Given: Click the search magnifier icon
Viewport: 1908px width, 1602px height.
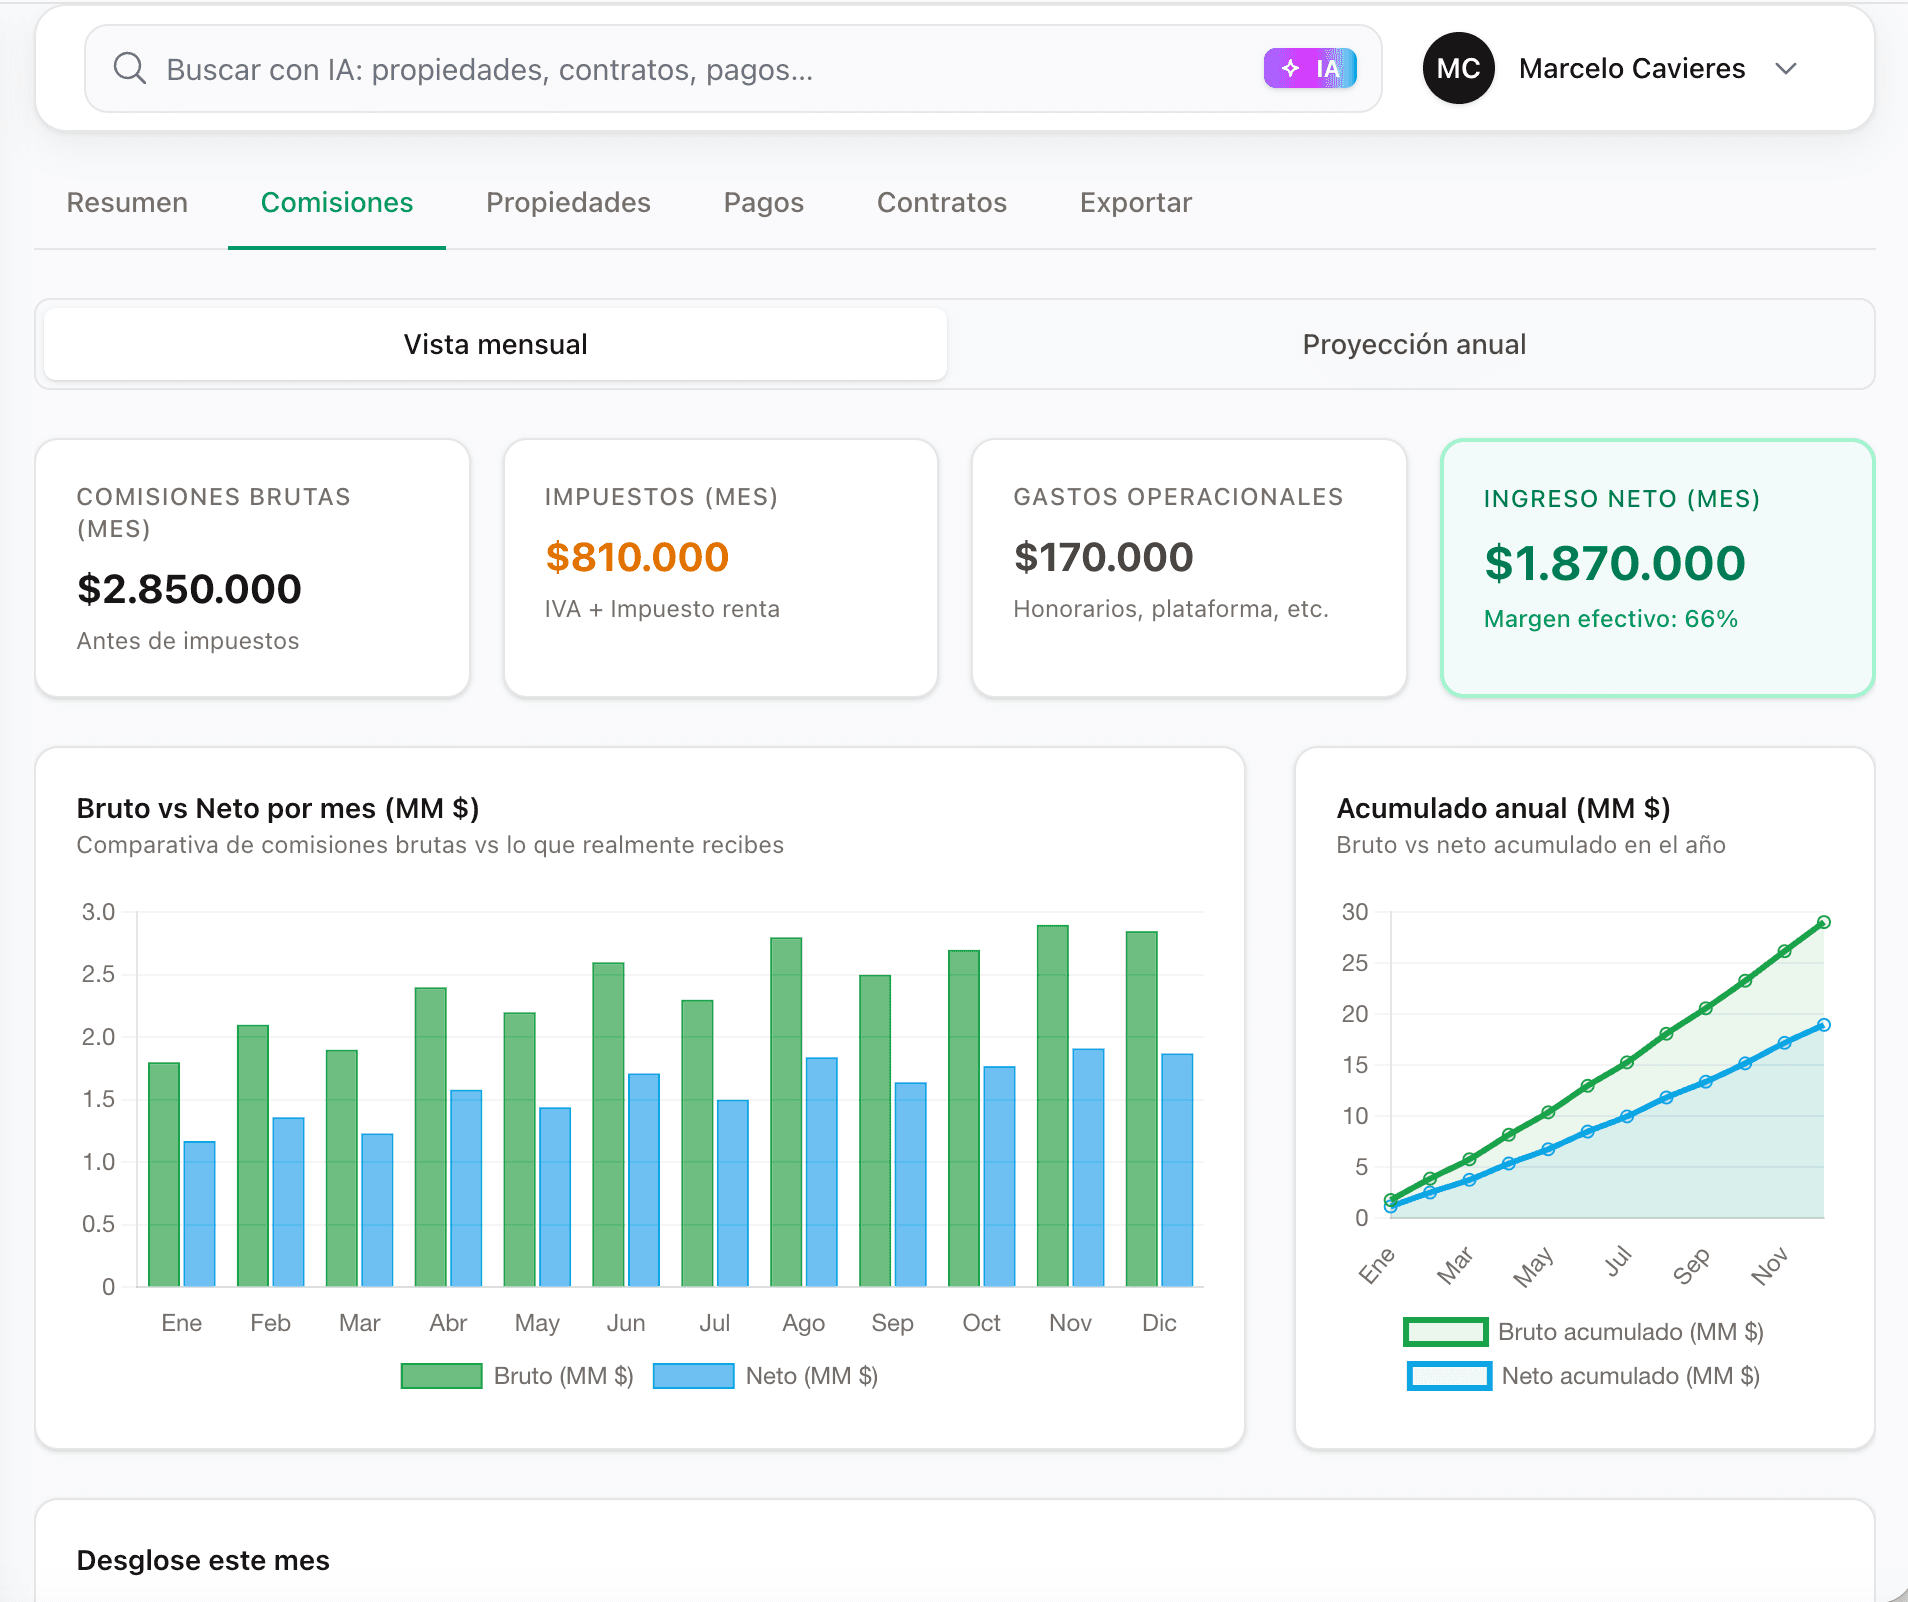Looking at the screenshot, I should click(130, 69).
